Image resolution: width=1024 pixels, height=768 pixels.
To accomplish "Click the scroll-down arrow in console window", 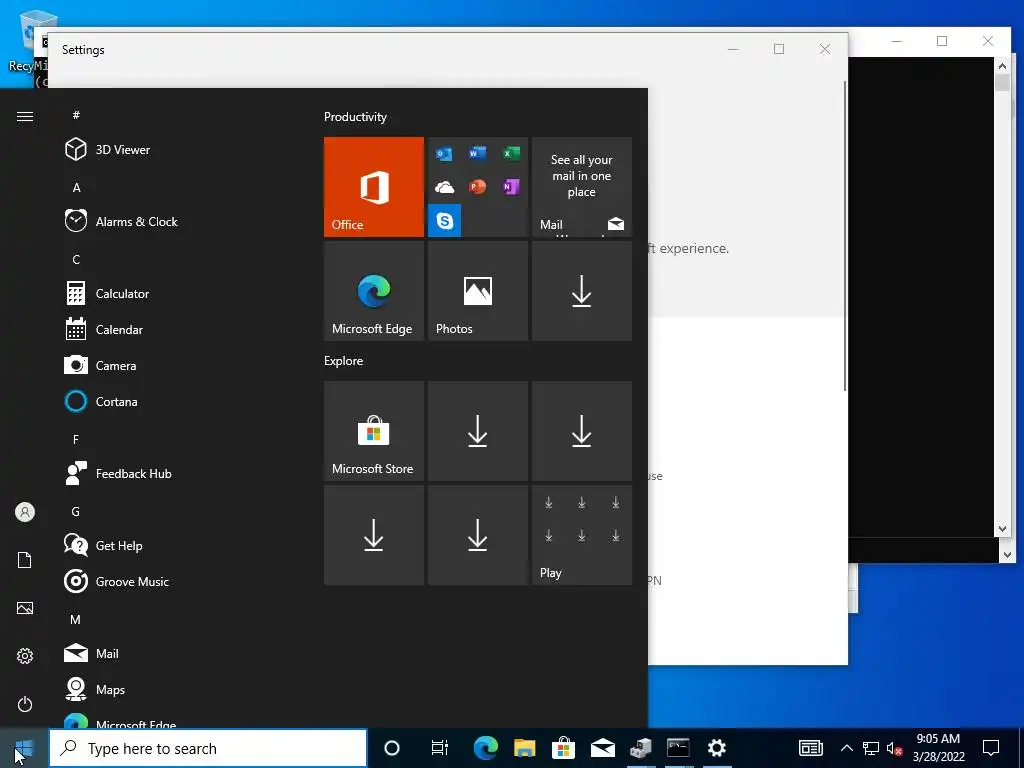I will (1002, 529).
